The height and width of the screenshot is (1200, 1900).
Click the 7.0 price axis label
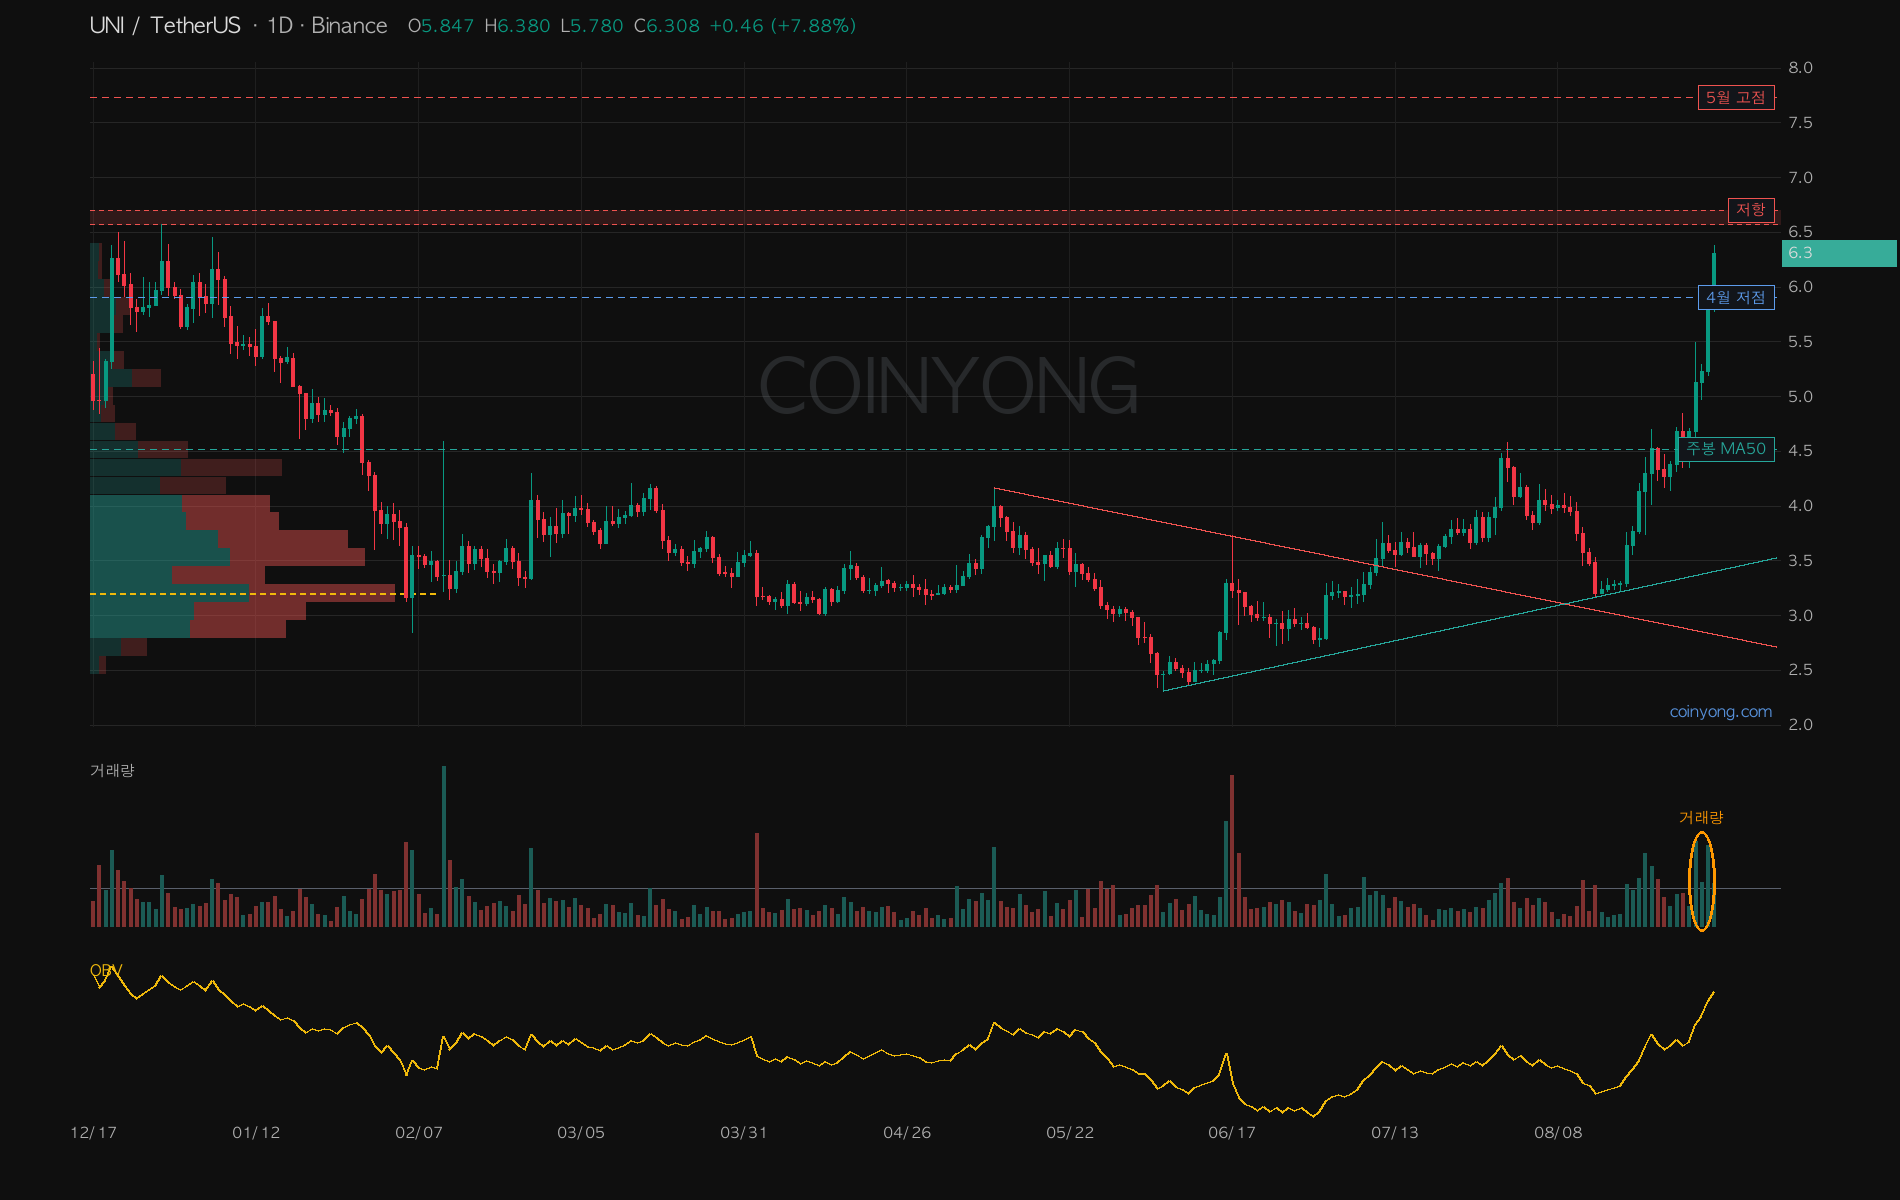pos(1800,178)
